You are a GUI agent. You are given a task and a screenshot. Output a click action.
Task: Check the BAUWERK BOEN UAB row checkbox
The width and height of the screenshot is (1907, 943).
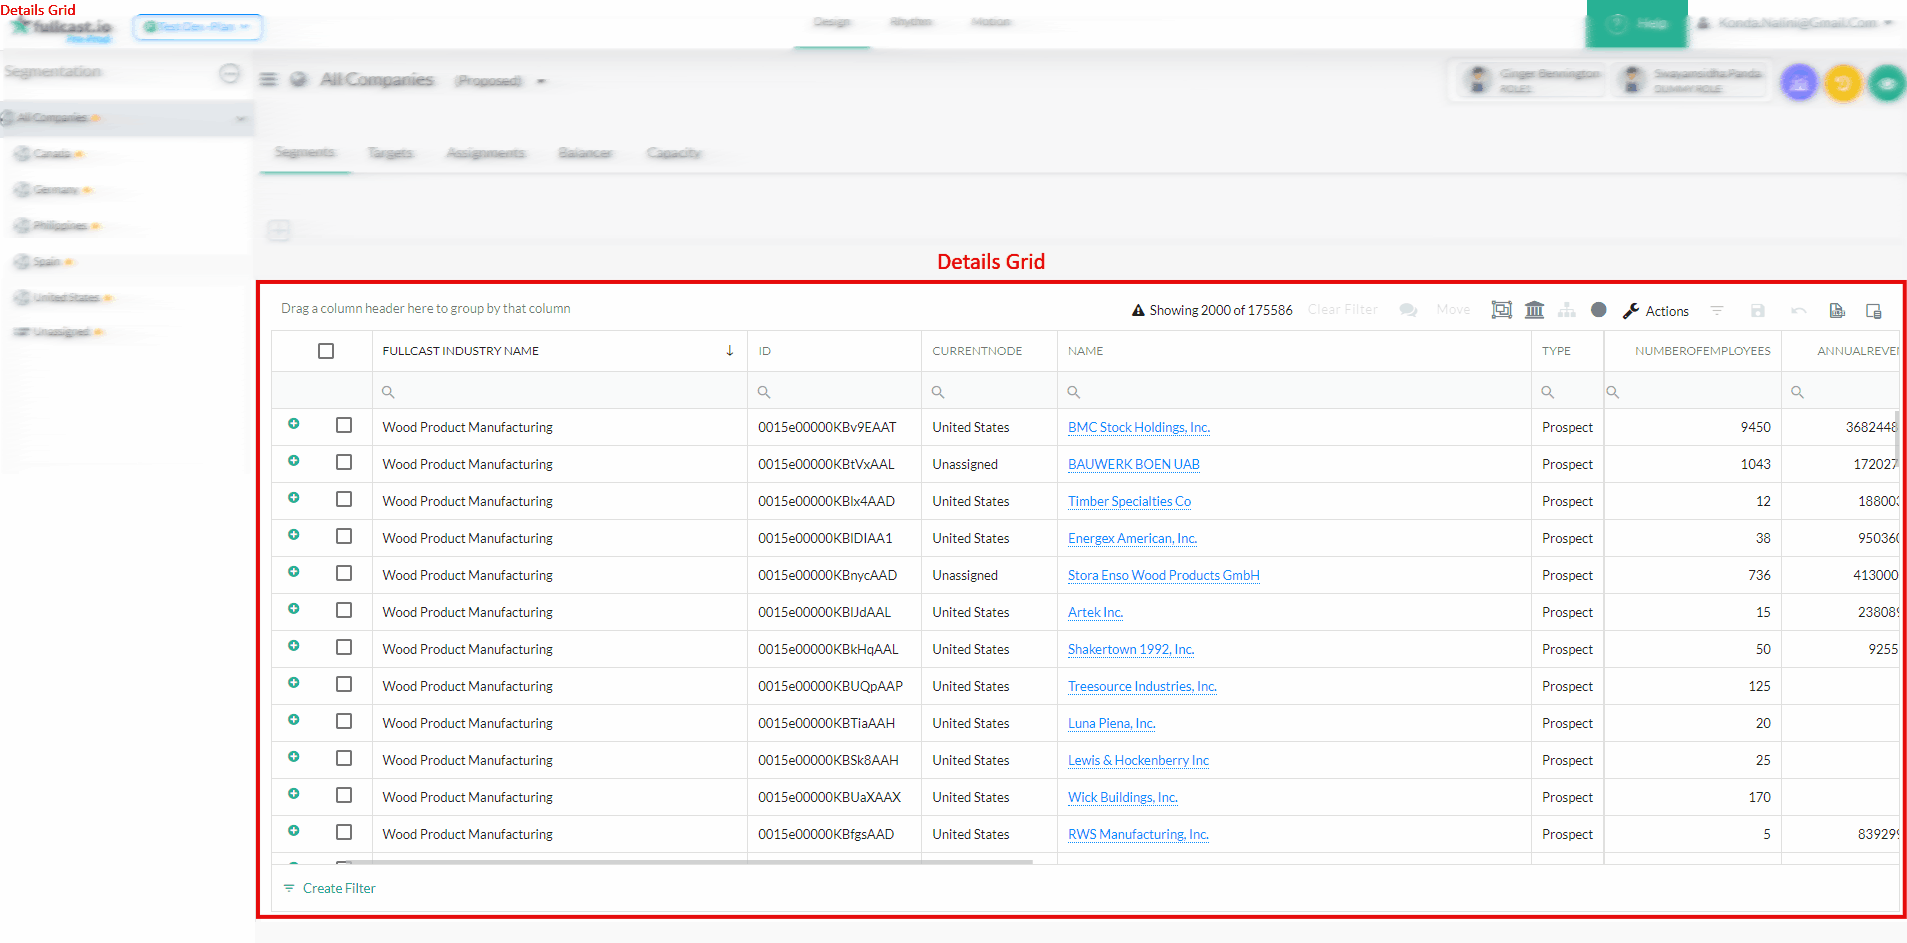click(344, 462)
